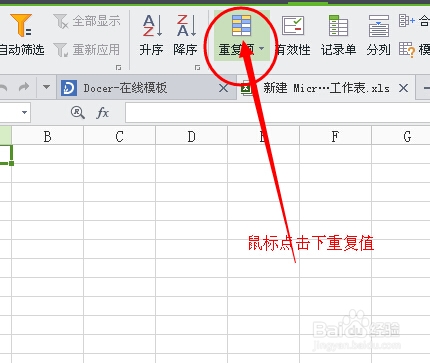
Task: Open the name box dropdown
Action: click(x=24, y=112)
